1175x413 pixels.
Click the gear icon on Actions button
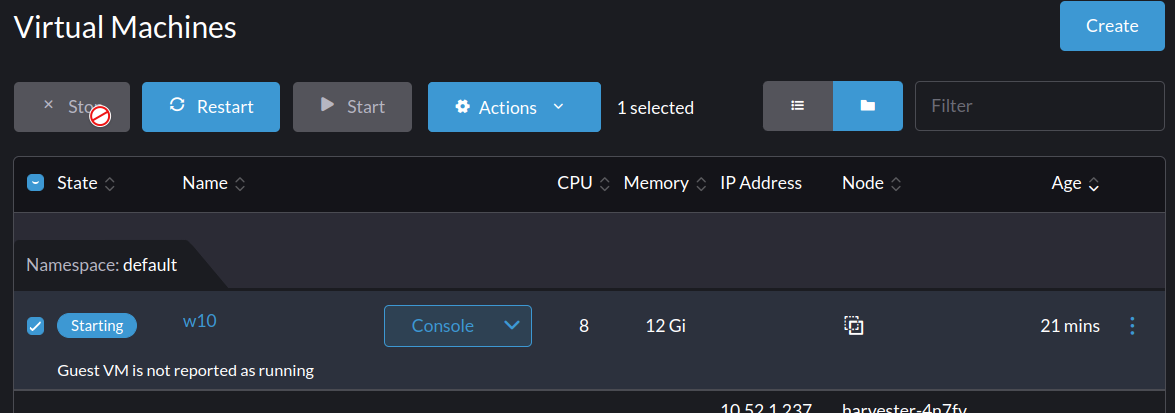coord(462,106)
